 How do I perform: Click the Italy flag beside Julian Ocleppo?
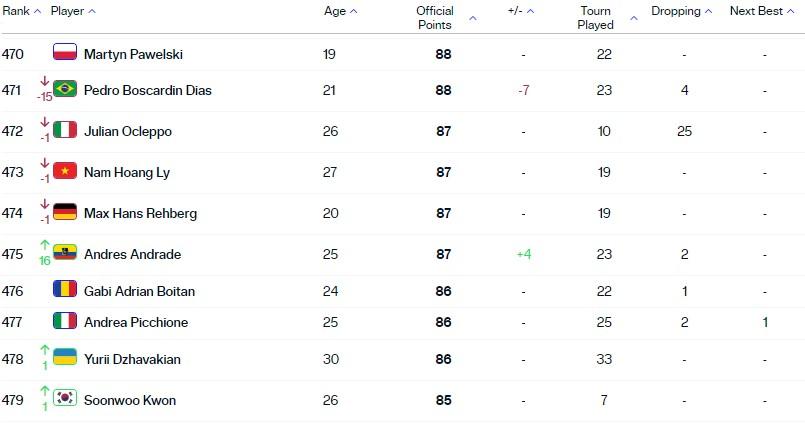65,129
